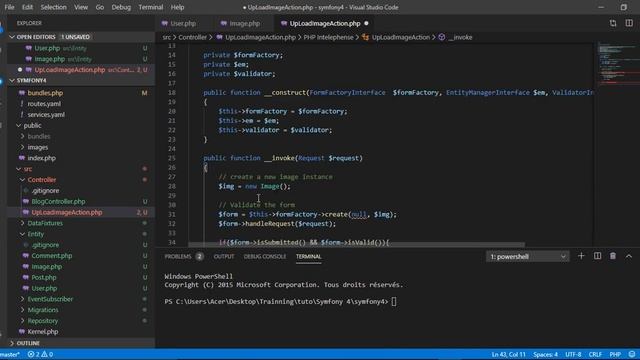Switch to the Debug Console tab
Viewport: 640px width, 360px height.
pos(265,257)
